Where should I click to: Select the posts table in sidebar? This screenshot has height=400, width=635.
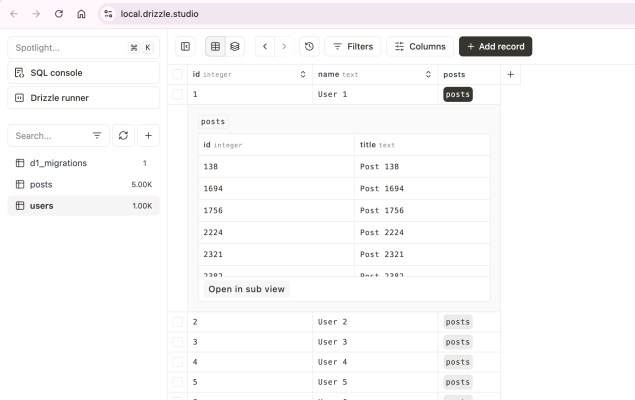(x=83, y=185)
